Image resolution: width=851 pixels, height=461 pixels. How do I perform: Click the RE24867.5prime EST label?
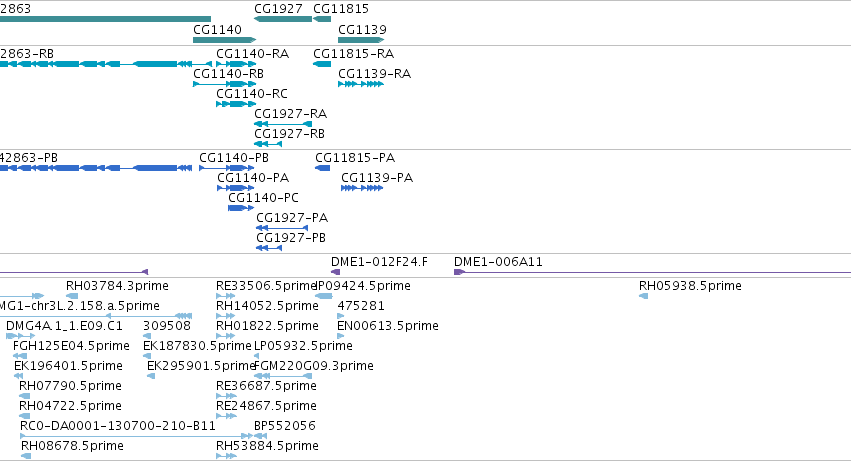click(x=266, y=406)
